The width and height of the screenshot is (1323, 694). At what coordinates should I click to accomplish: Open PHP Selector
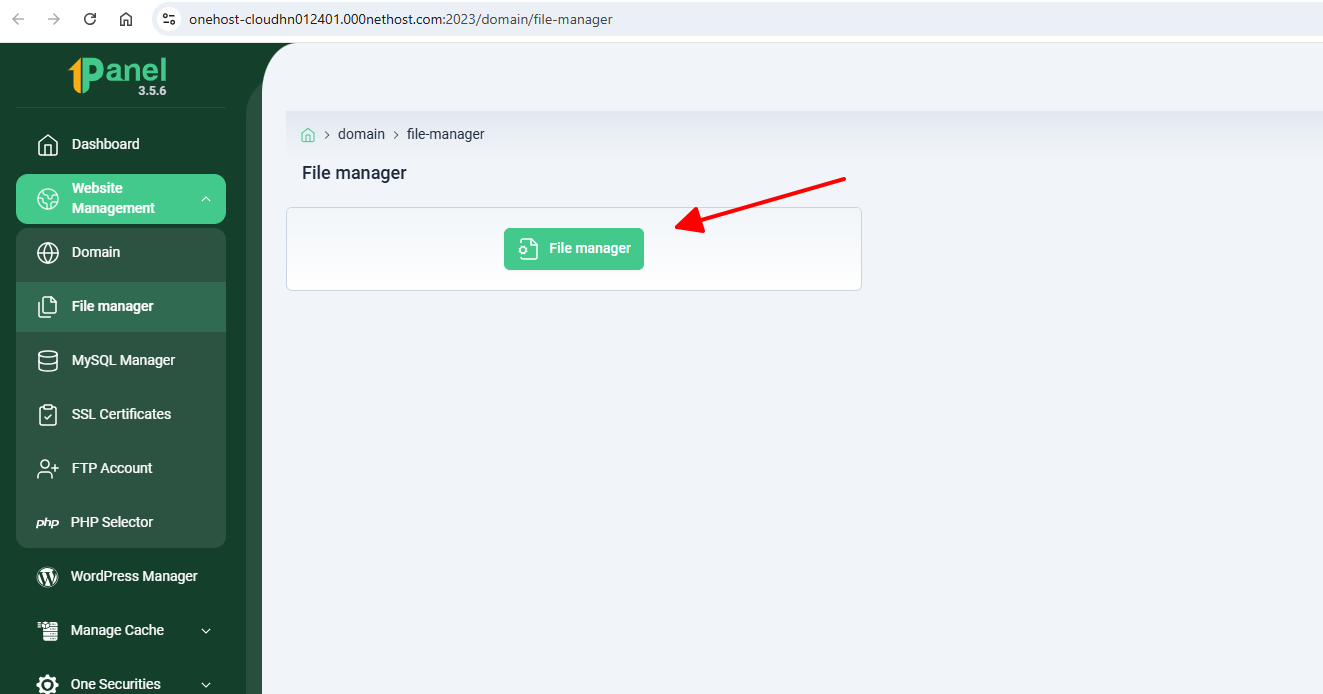point(121,522)
